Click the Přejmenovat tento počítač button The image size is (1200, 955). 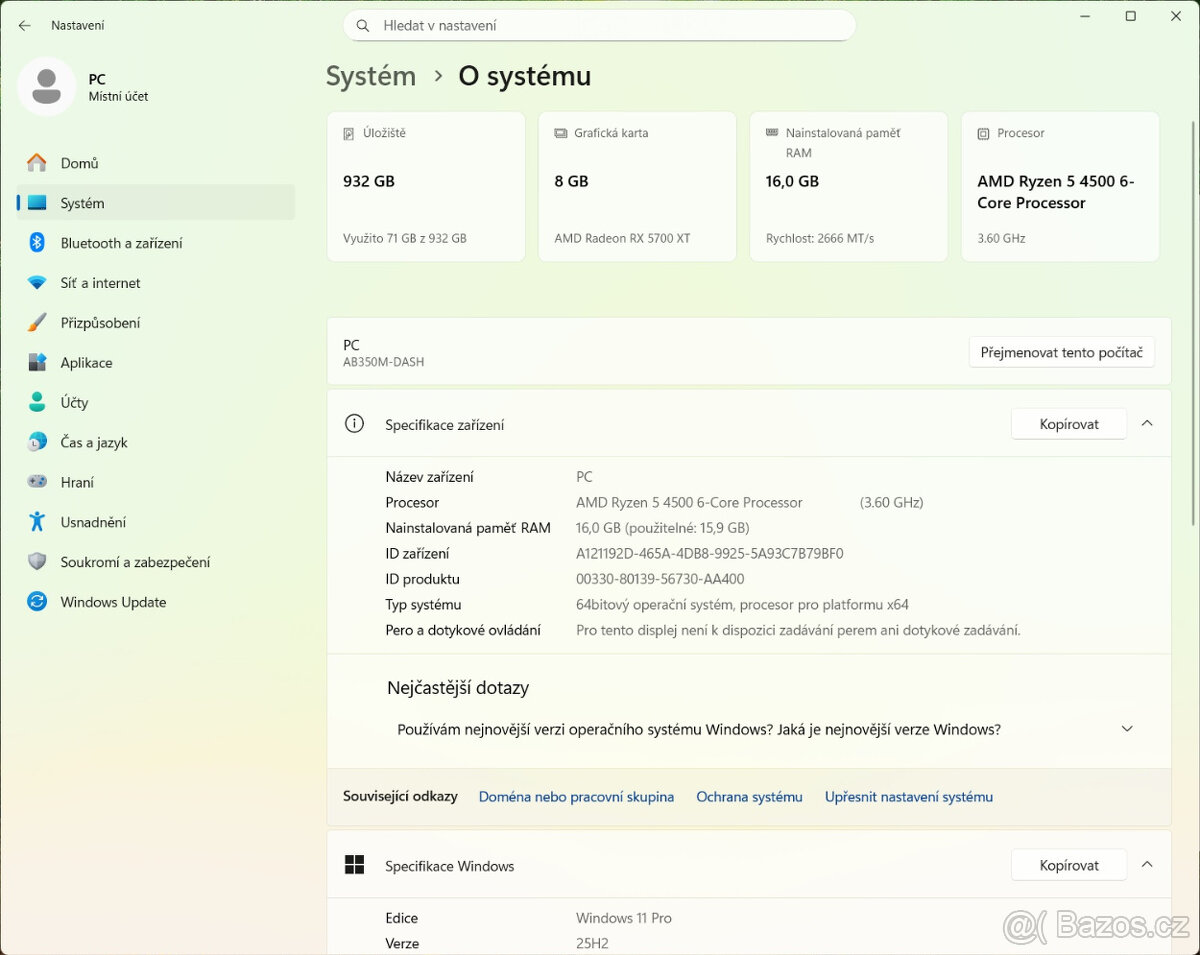pyautogui.click(x=1061, y=352)
